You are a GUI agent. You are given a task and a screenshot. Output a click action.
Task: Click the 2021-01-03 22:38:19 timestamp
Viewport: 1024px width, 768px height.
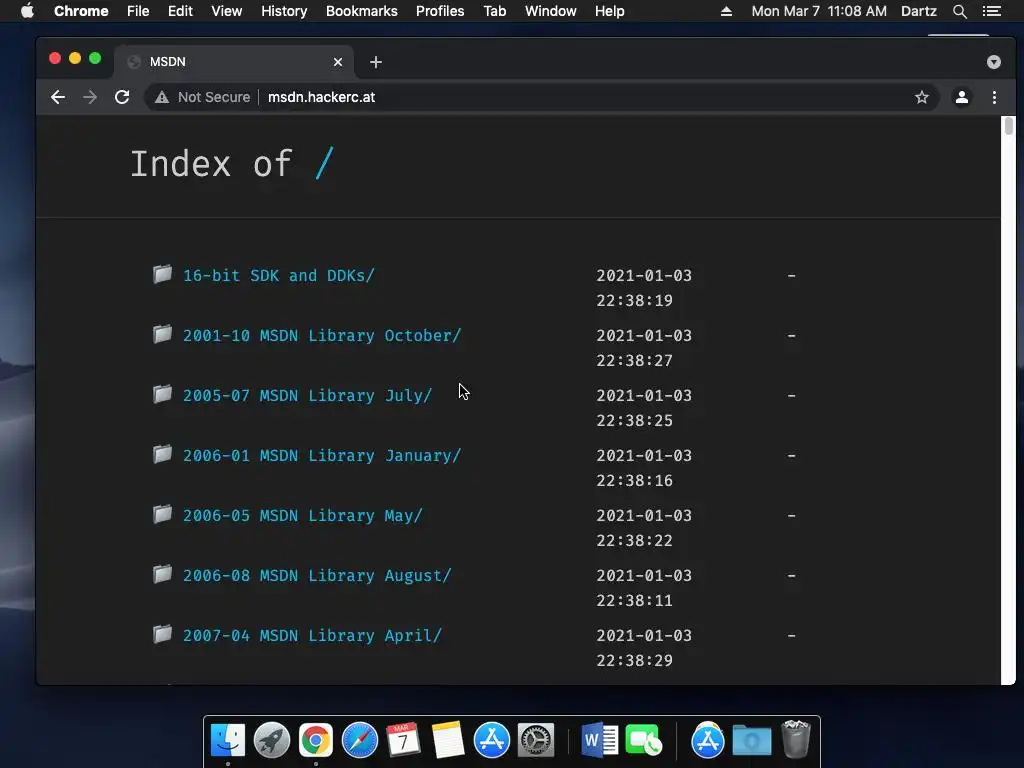point(644,288)
